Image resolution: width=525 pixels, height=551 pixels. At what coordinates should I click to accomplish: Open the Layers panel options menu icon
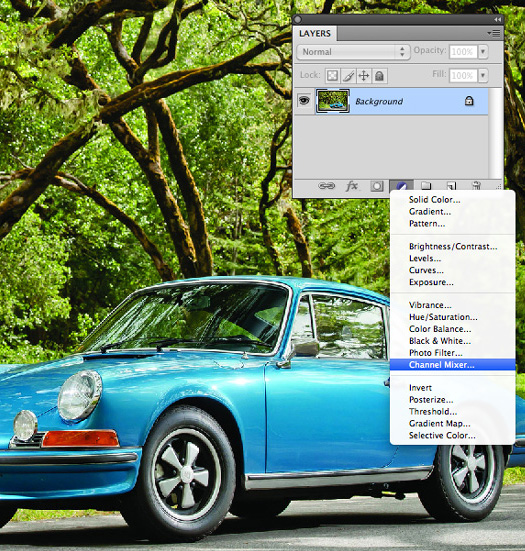(x=494, y=33)
